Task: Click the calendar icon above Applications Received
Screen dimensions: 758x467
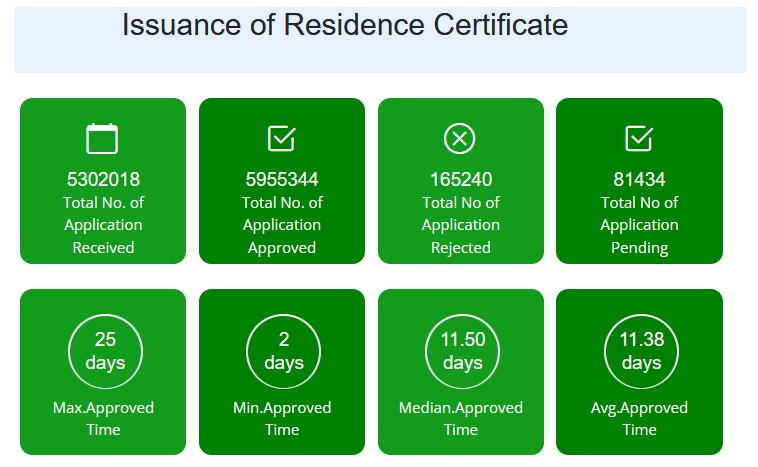Action: pyautogui.click(x=102, y=138)
